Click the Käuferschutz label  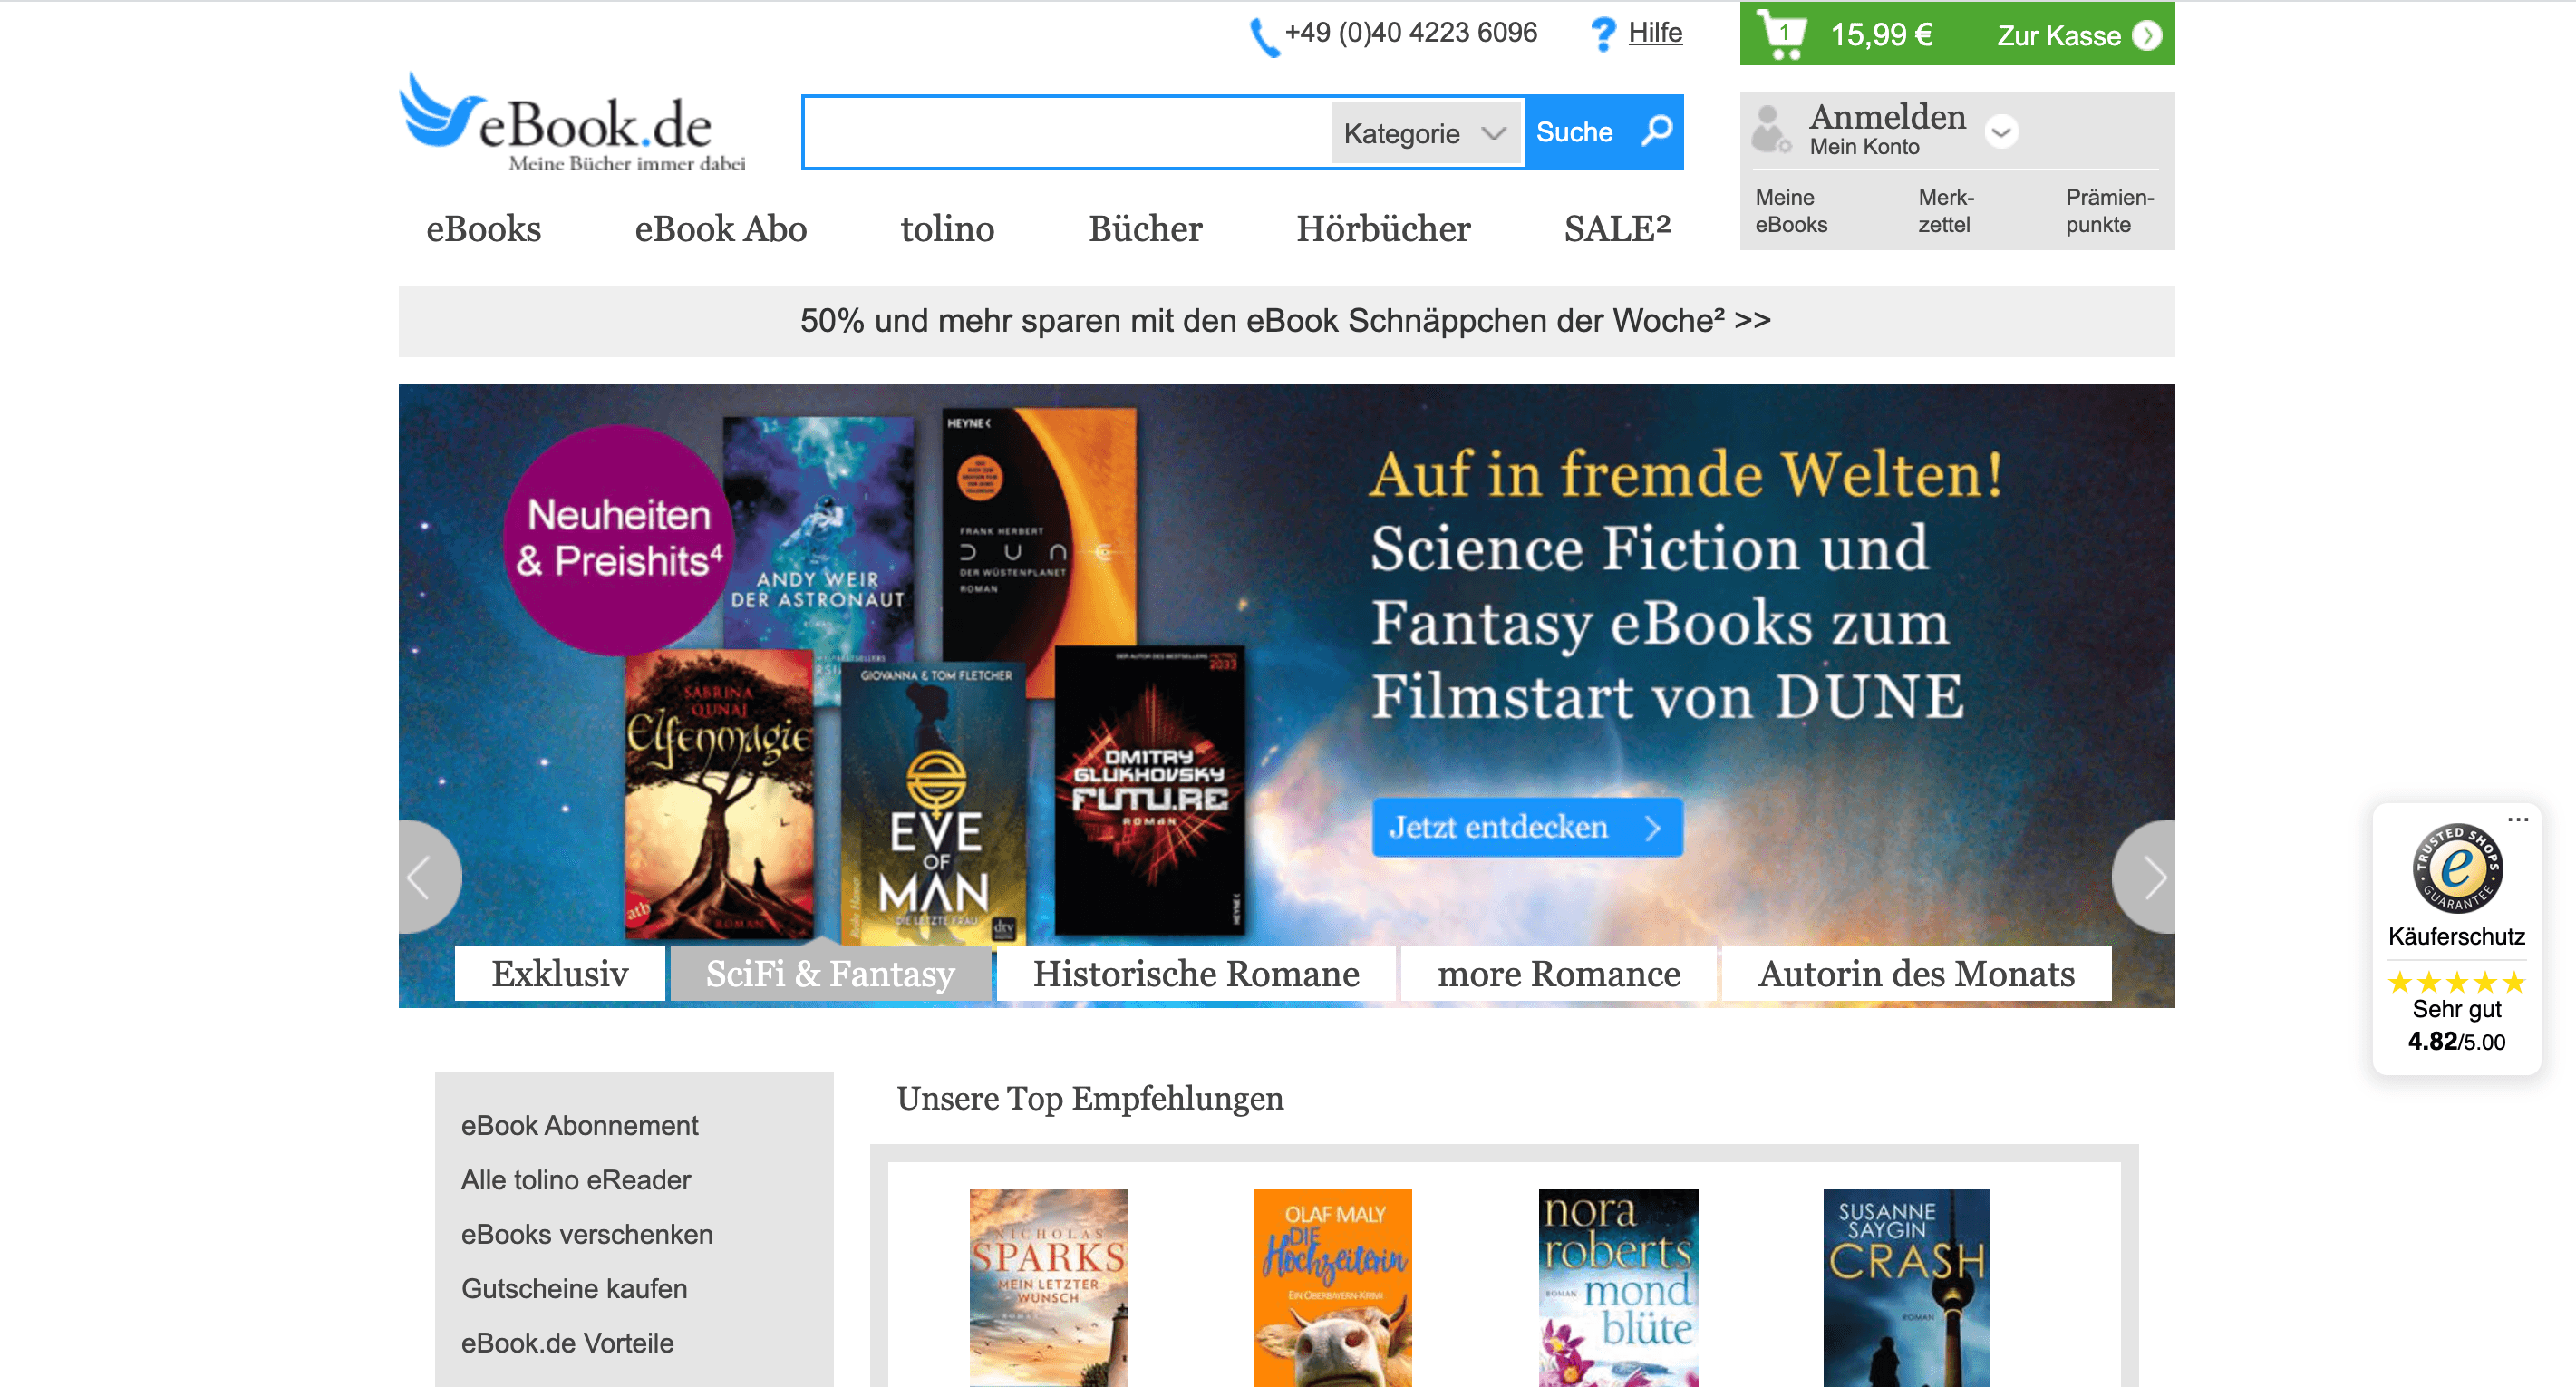pyautogui.click(x=2457, y=937)
